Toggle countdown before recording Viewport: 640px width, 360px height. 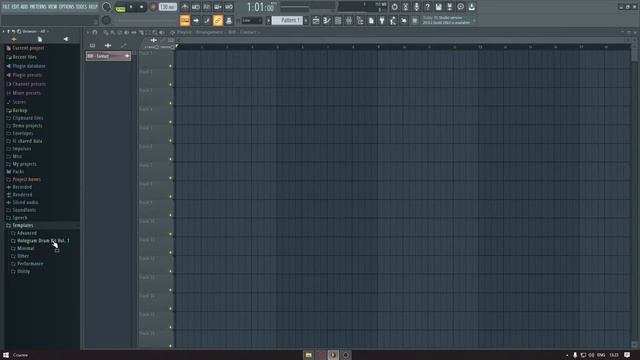(207, 7)
